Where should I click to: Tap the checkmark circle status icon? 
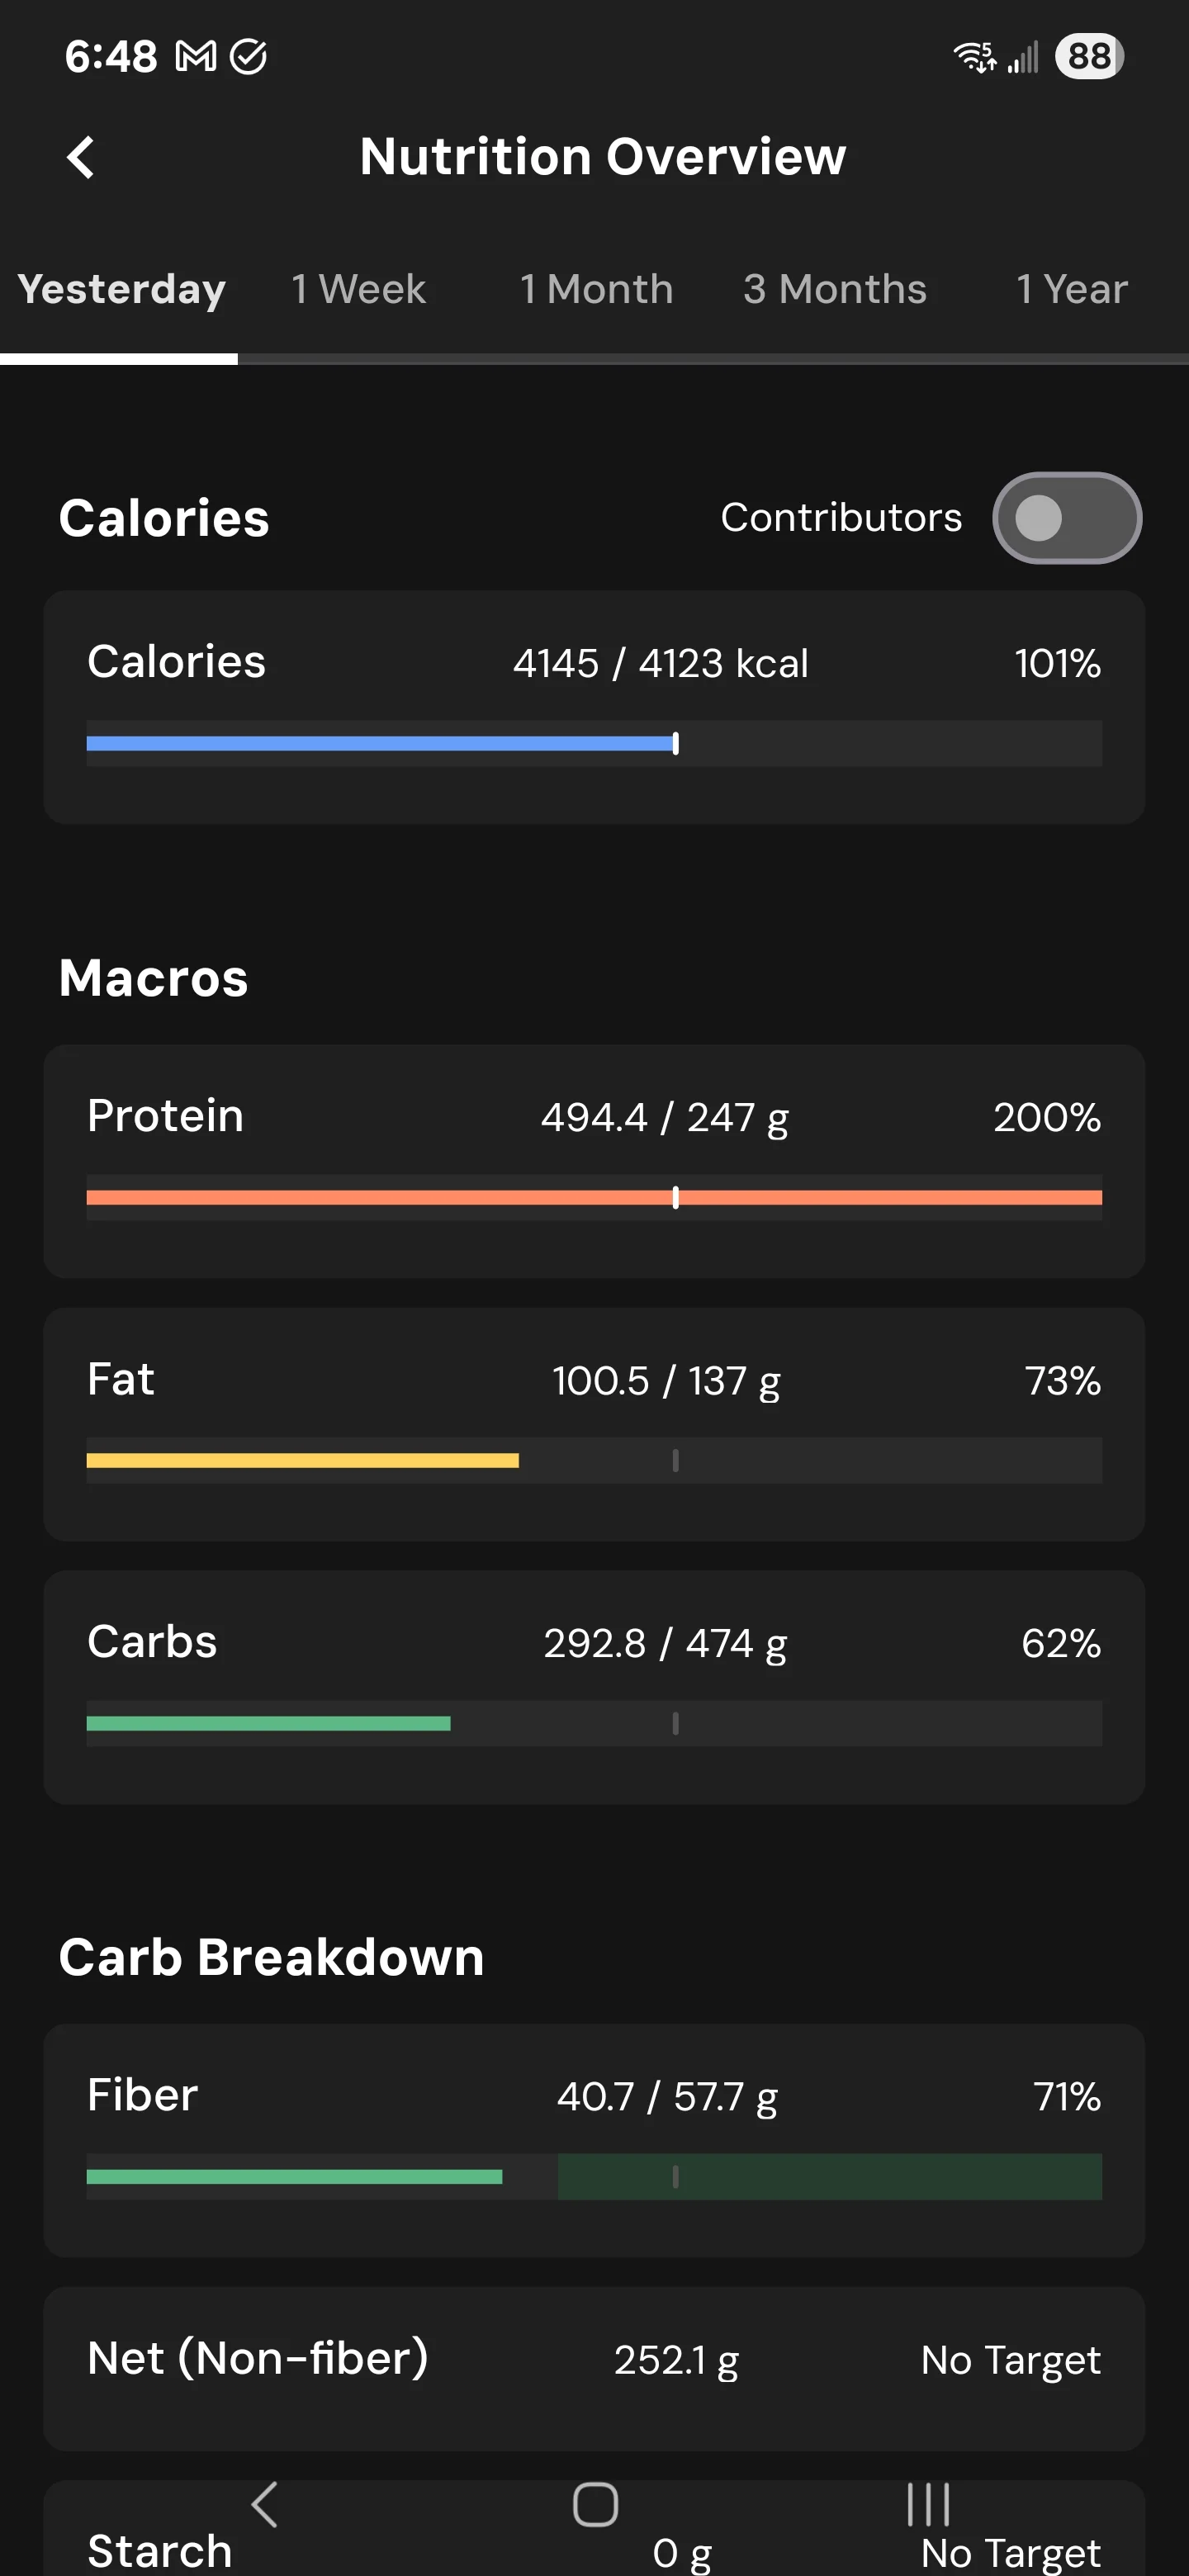[x=248, y=57]
